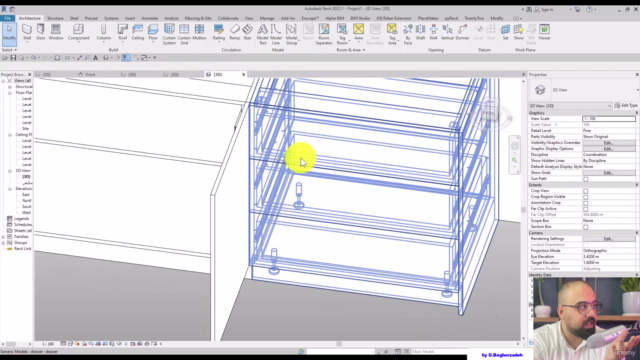Image resolution: width=640 pixels, height=360 pixels.
Task: Select the Floor tool
Action: click(153, 32)
